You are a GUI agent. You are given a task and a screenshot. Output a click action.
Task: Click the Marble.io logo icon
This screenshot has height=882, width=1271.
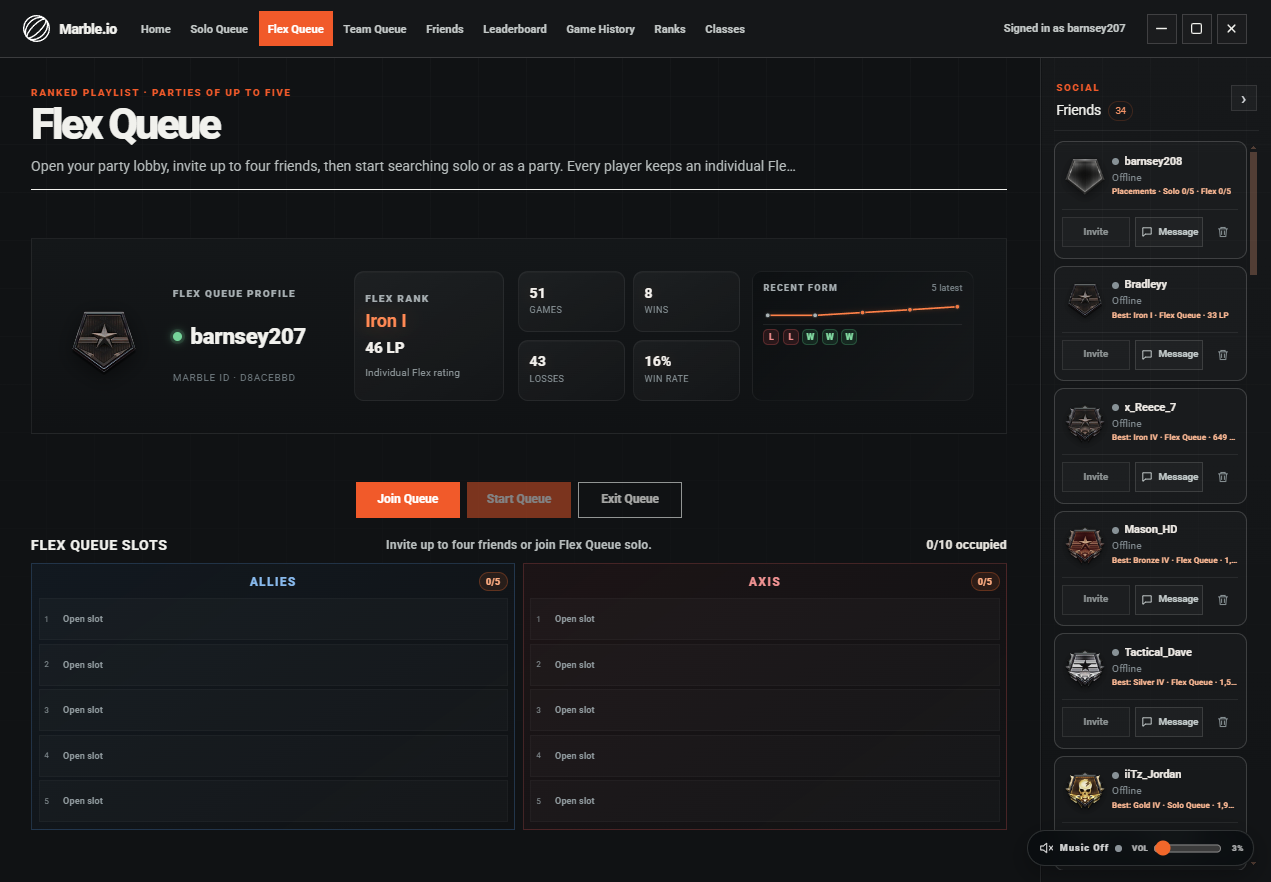click(37, 29)
